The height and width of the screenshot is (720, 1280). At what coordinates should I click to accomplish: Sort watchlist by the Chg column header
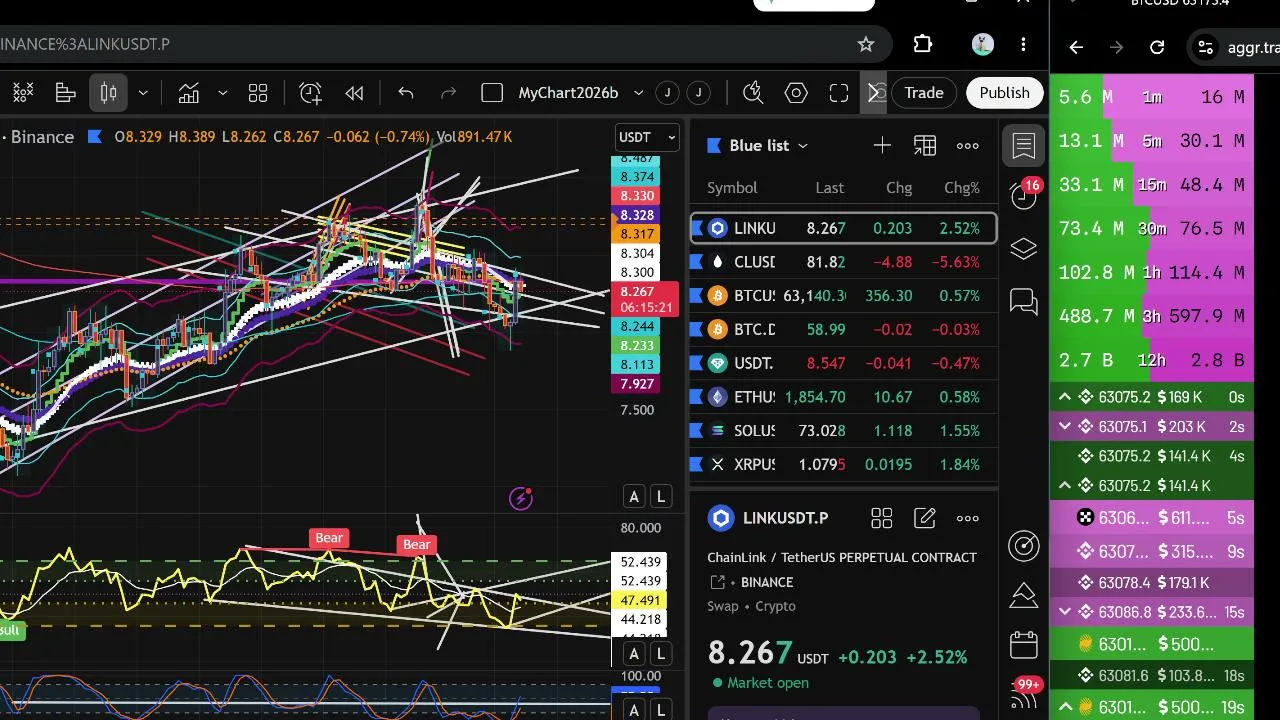899,188
